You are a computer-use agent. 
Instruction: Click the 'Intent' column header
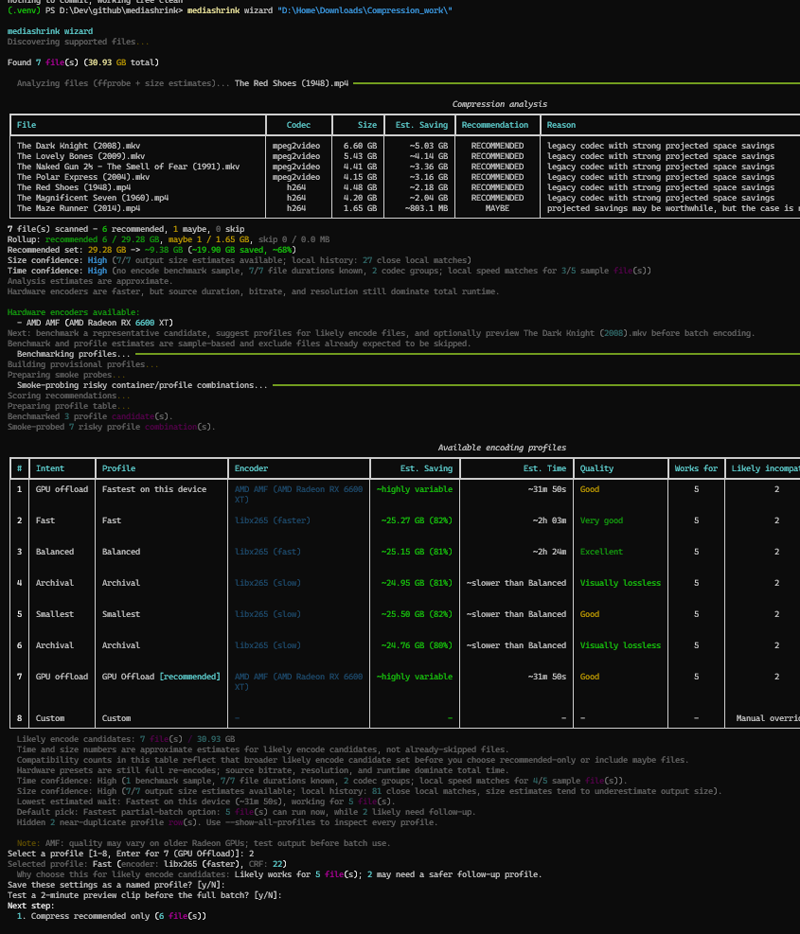point(50,469)
